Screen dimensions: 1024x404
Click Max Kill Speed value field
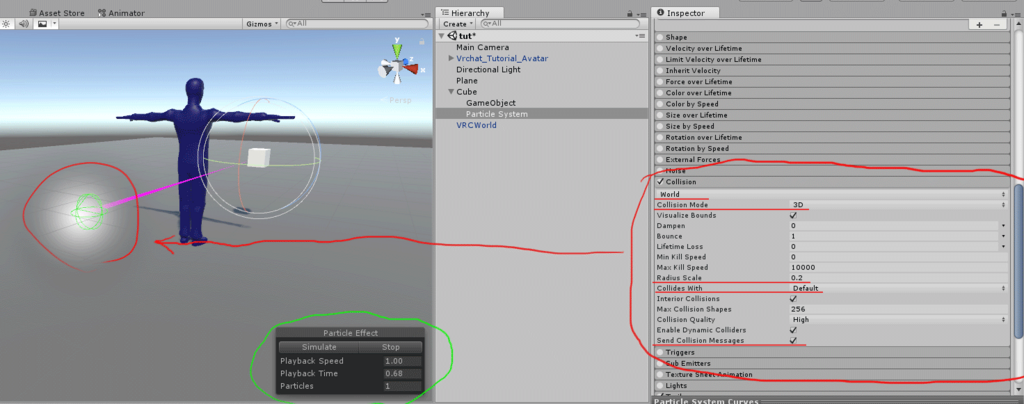(x=898, y=268)
